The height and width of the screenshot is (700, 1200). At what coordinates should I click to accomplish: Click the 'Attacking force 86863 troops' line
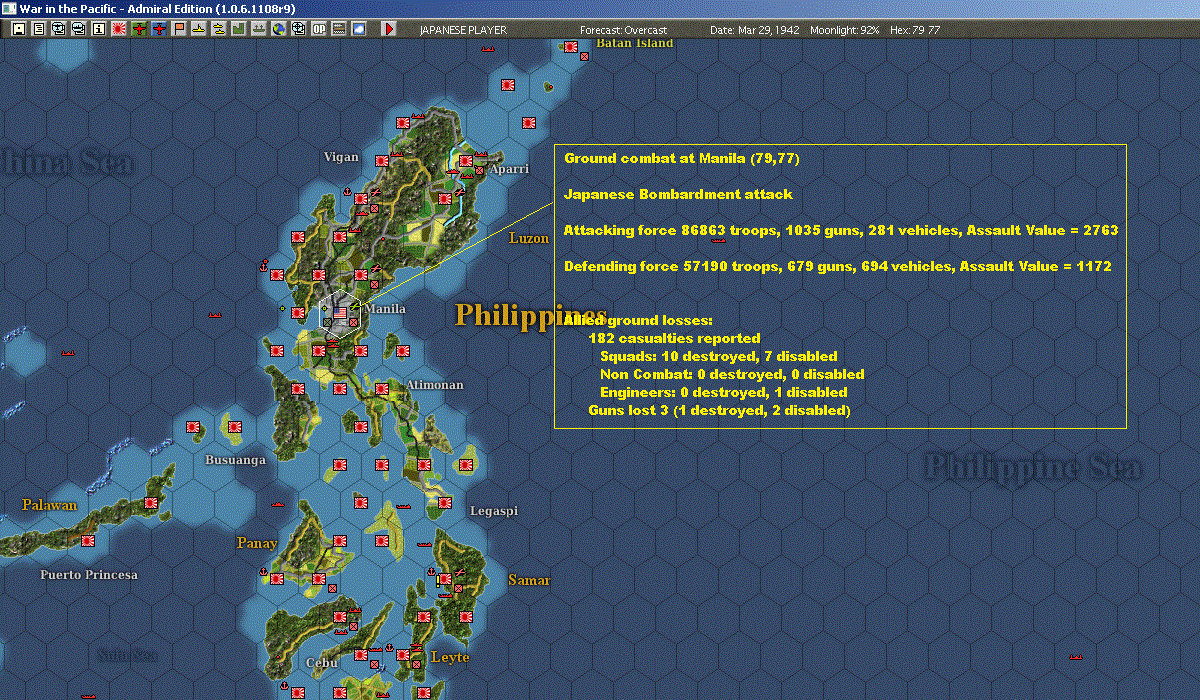pyautogui.click(x=841, y=230)
